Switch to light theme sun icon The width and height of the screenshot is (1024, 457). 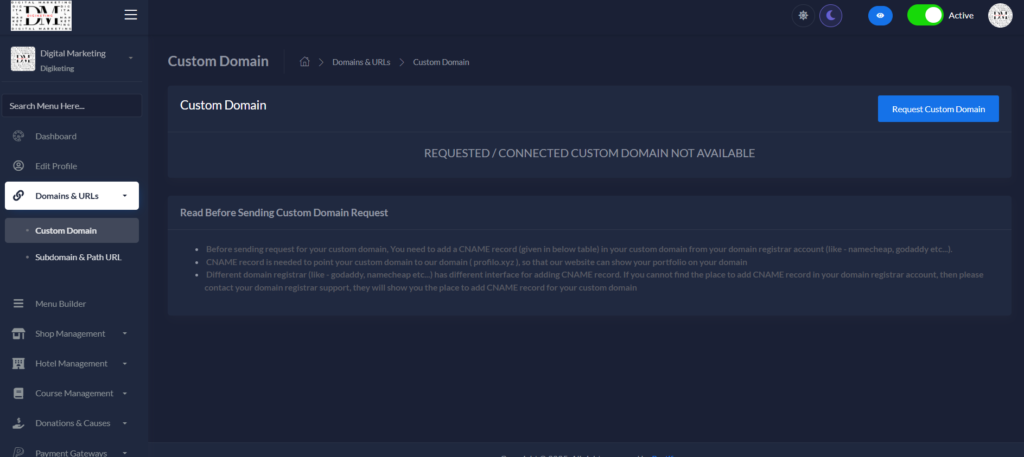[803, 16]
